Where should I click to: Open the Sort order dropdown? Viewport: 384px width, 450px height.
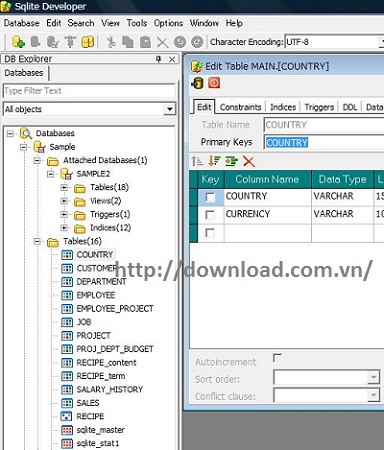coord(373,377)
